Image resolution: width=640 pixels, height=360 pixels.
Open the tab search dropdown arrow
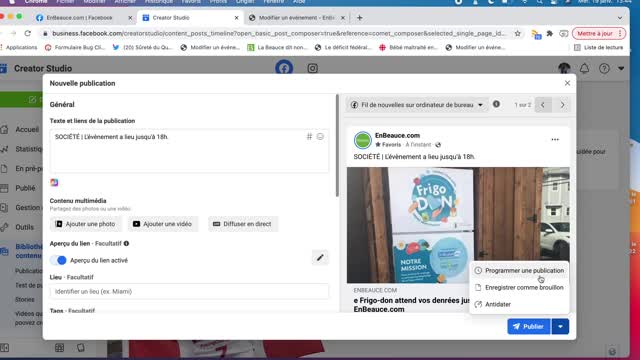tap(620, 18)
